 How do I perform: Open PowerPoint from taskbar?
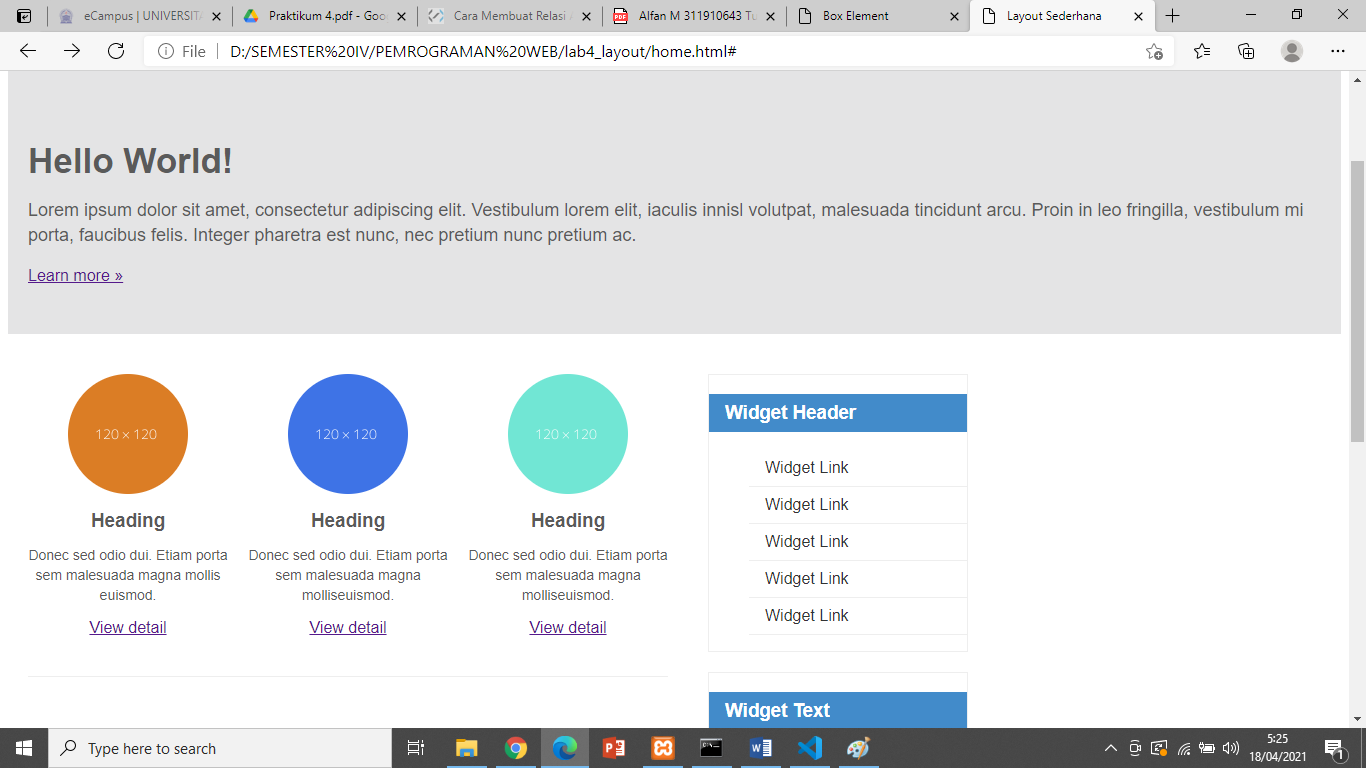point(614,748)
